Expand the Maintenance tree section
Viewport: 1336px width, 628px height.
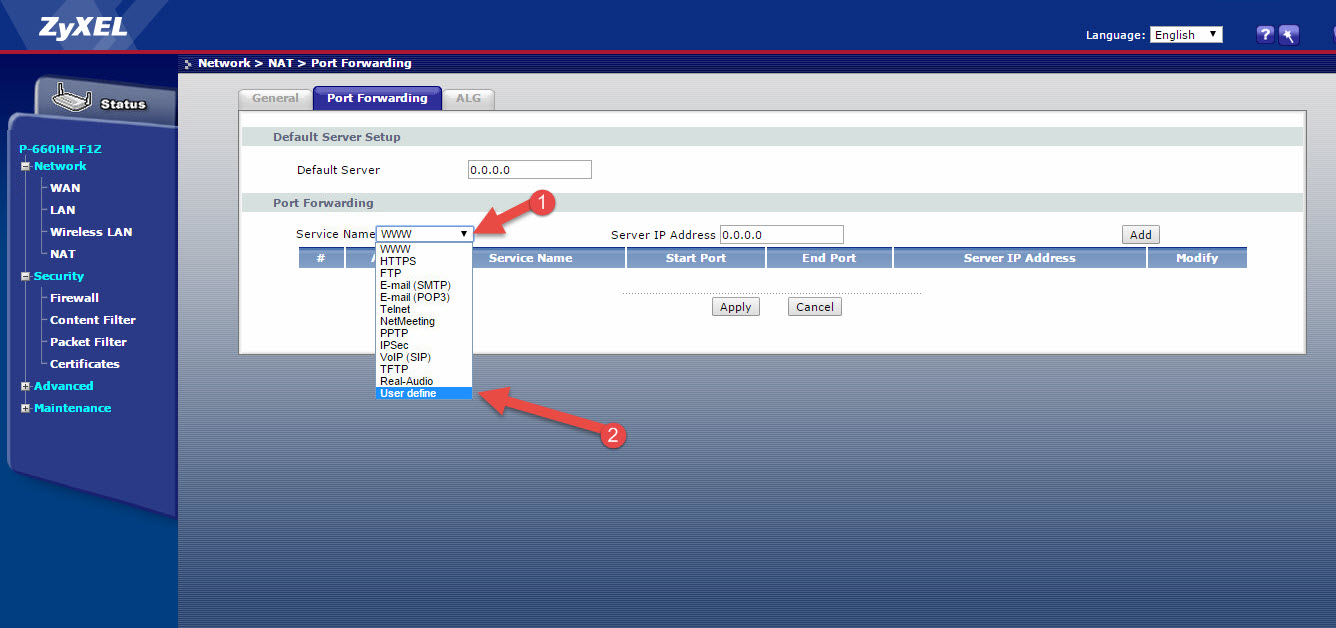pyautogui.click(x=26, y=408)
